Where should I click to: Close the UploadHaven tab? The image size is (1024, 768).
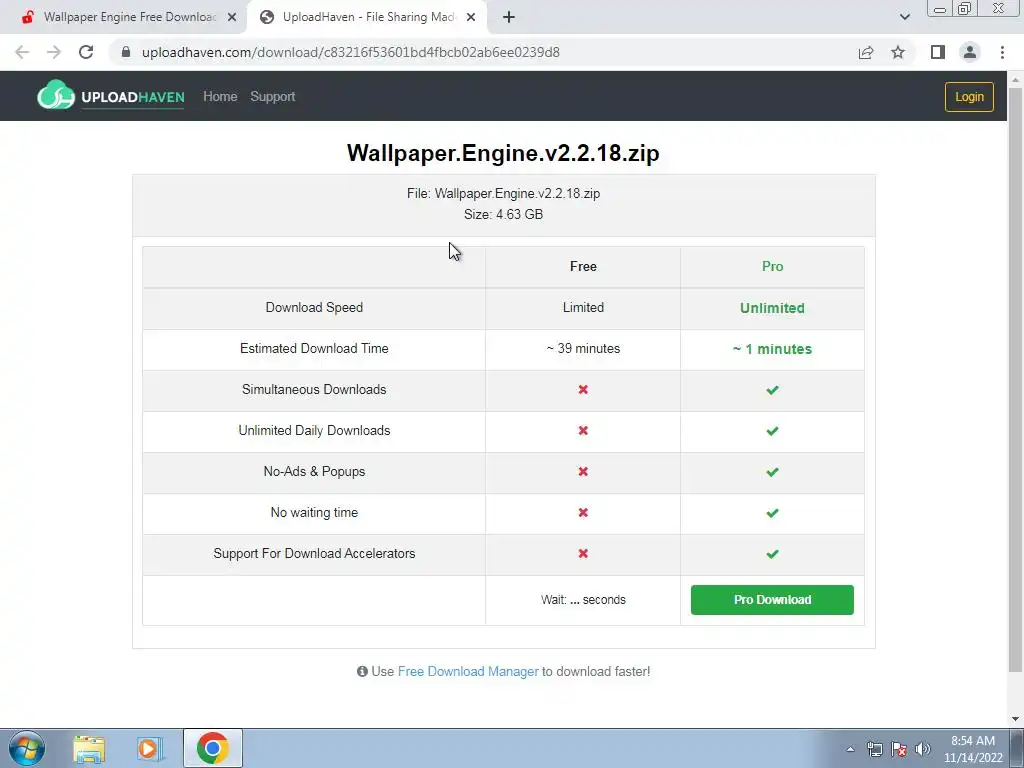click(471, 17)
